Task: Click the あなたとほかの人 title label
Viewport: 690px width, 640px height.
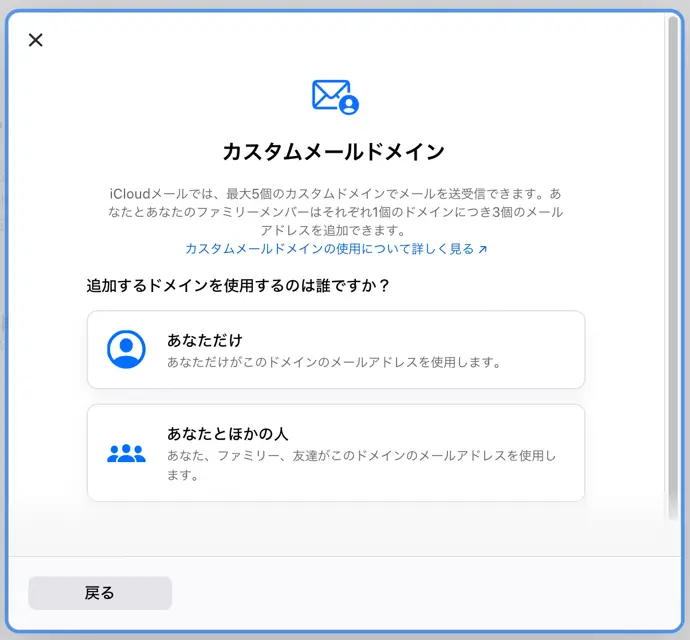Action: click(228, 434)
